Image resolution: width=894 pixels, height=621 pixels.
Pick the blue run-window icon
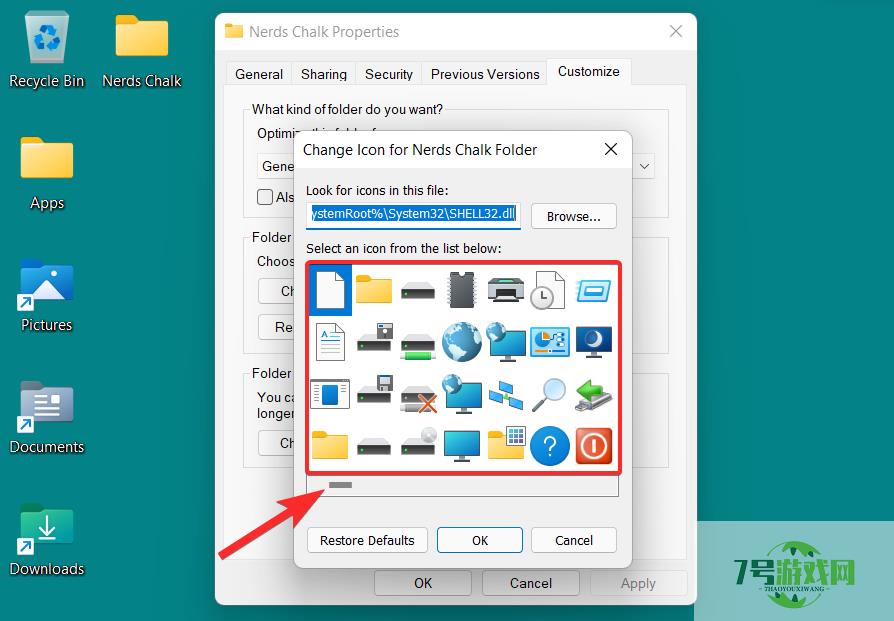pyautogui.click(x=593, y=290)
